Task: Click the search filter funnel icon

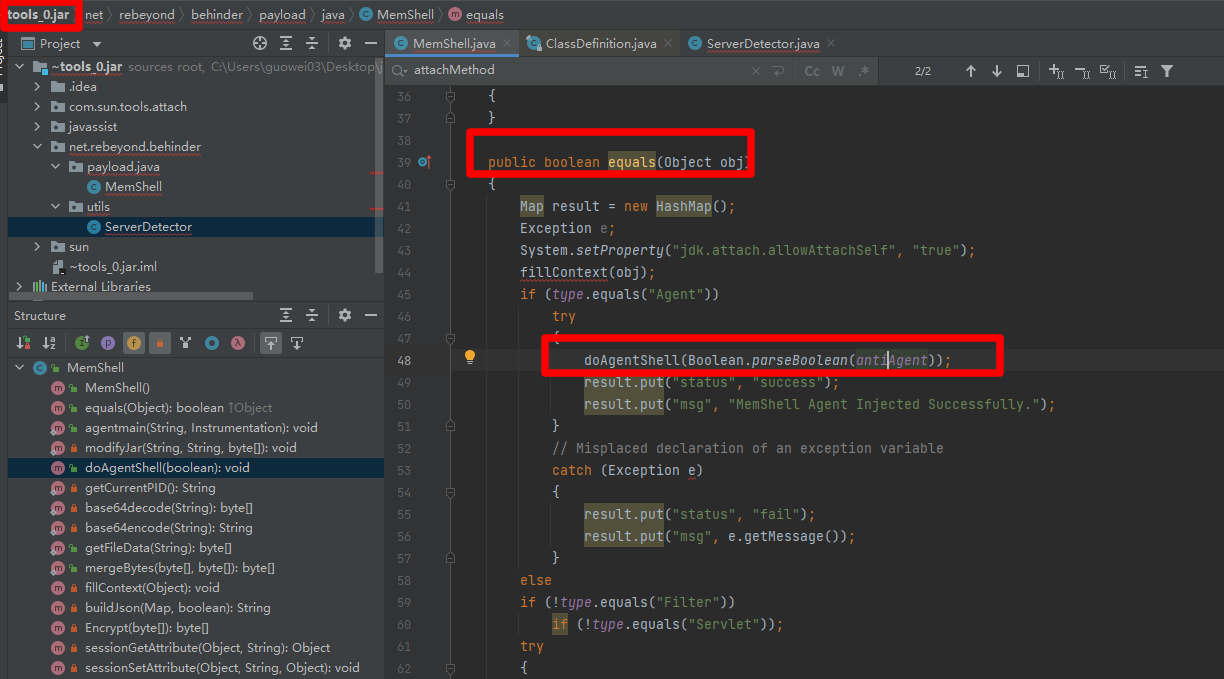Action: [x=1166, y=71]
